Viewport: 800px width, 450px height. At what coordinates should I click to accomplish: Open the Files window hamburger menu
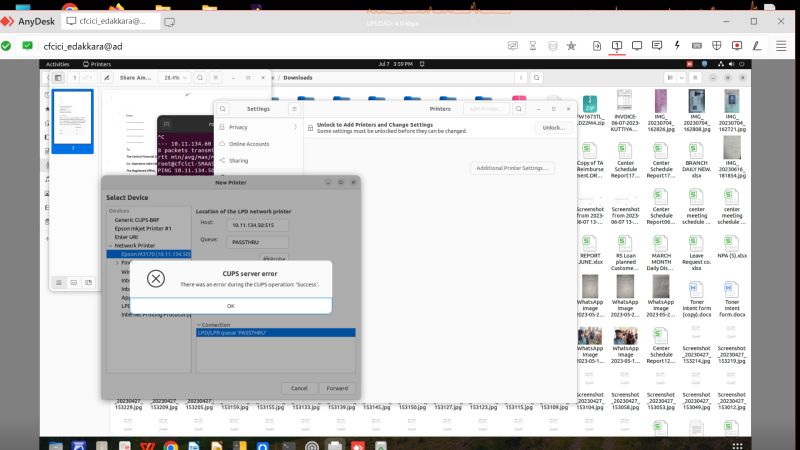tap(695, 78)
